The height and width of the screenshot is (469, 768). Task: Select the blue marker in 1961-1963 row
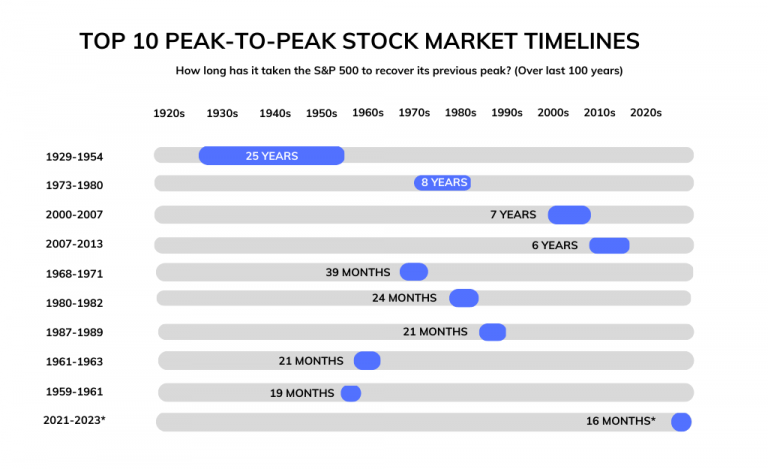pyautogui.click(x=367, y=361)
